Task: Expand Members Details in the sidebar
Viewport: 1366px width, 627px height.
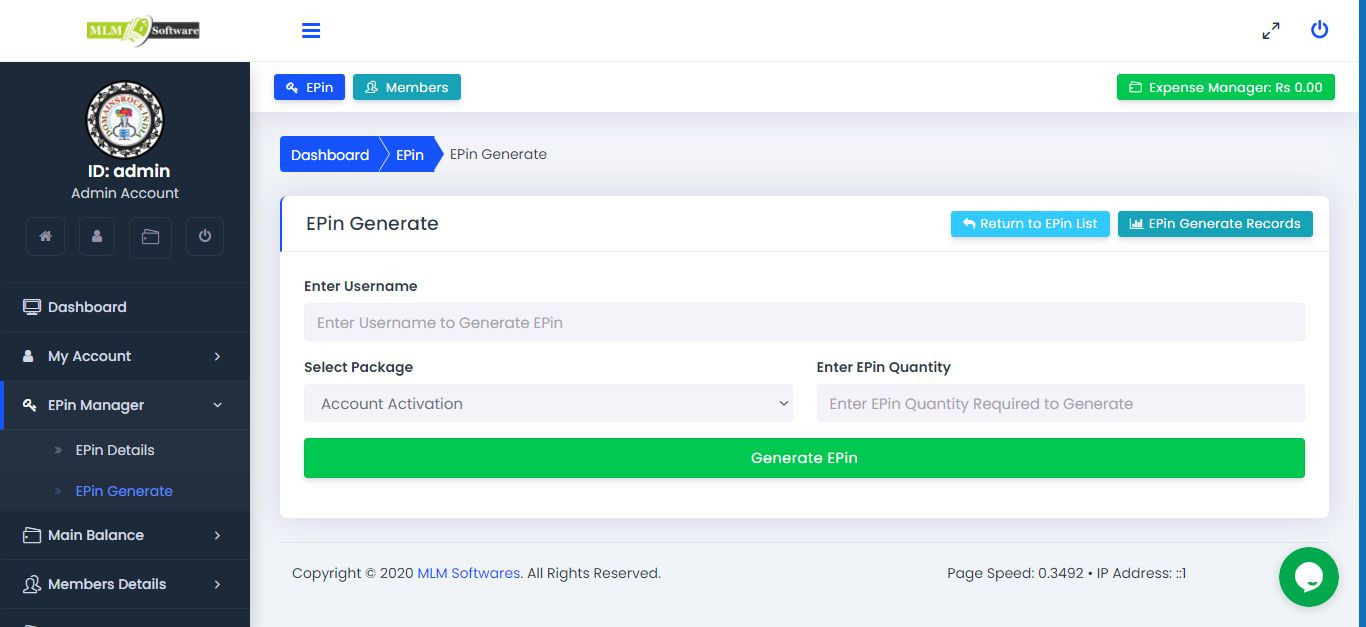Action: (124, 584)
